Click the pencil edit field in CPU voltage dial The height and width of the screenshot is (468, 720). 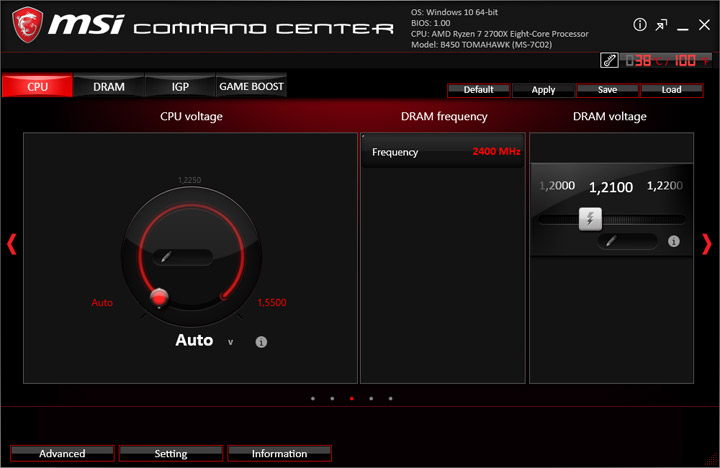click(x=183, y=257)
